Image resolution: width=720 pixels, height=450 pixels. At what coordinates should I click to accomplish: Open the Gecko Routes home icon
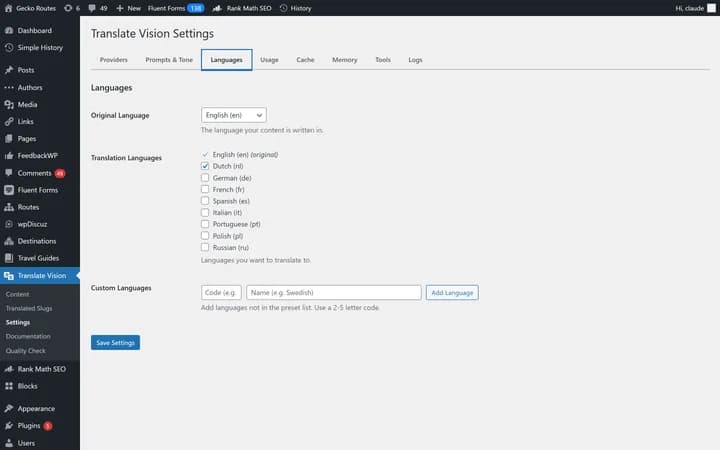pyautogui.click(x=8, y=8)
